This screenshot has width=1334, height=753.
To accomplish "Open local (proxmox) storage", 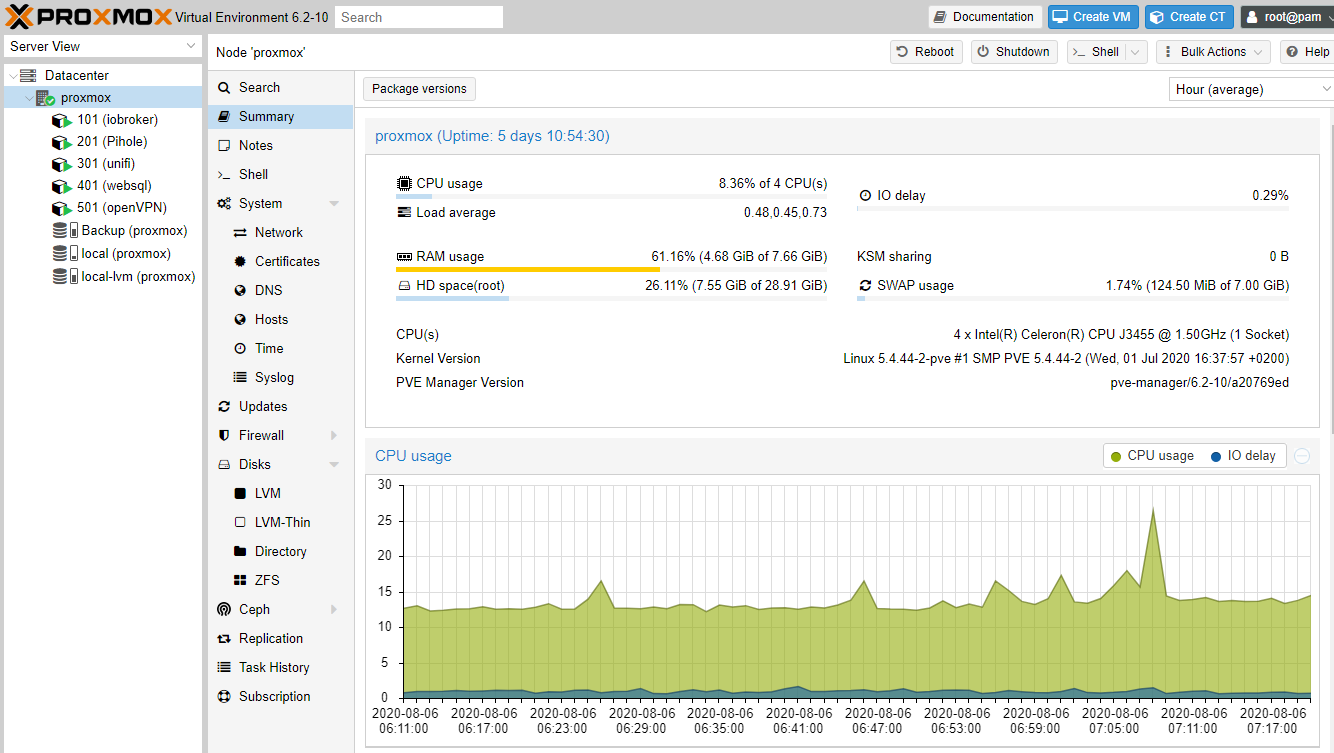I will [125, 253].
